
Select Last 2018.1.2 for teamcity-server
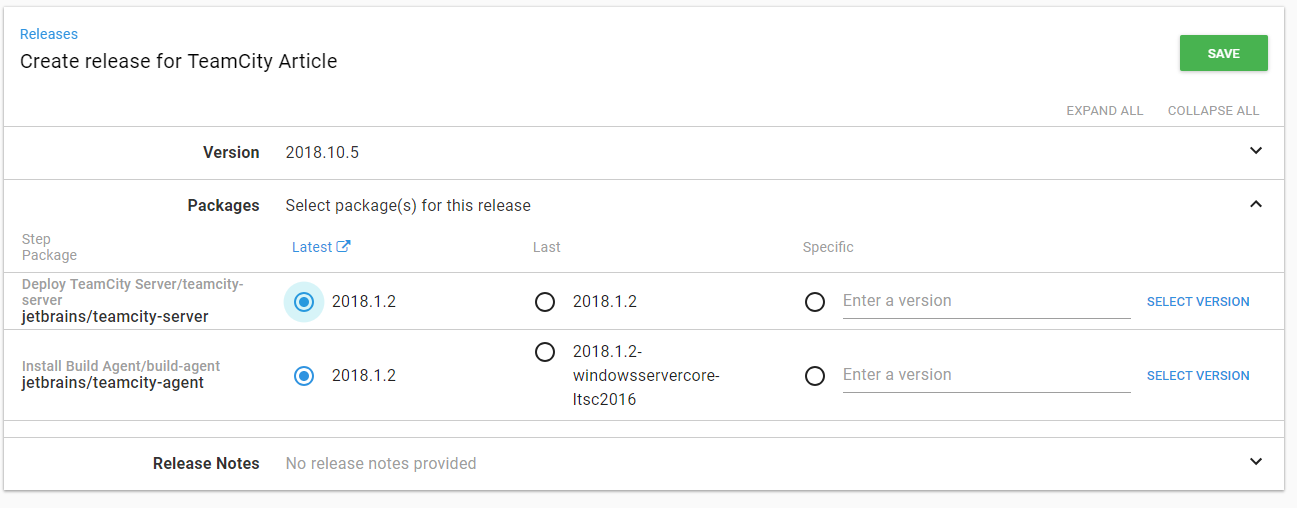[x=545, y=302]
